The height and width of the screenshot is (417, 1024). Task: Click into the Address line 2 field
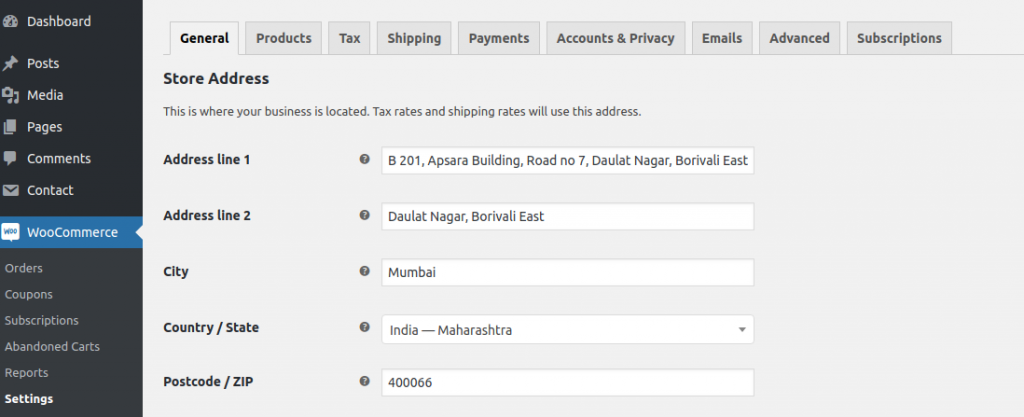click(x=567, y=216)
